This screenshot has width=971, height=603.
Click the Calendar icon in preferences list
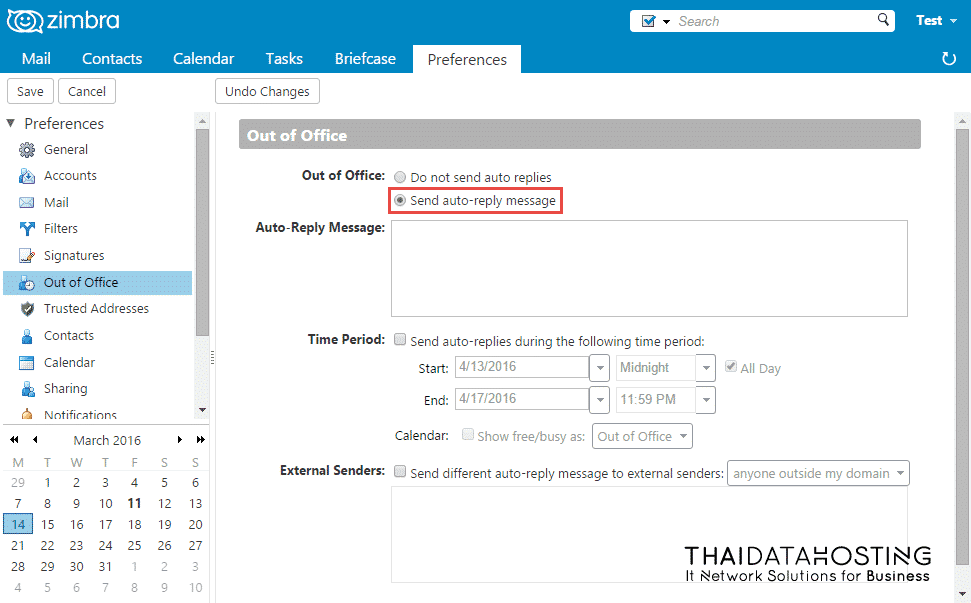27,363
